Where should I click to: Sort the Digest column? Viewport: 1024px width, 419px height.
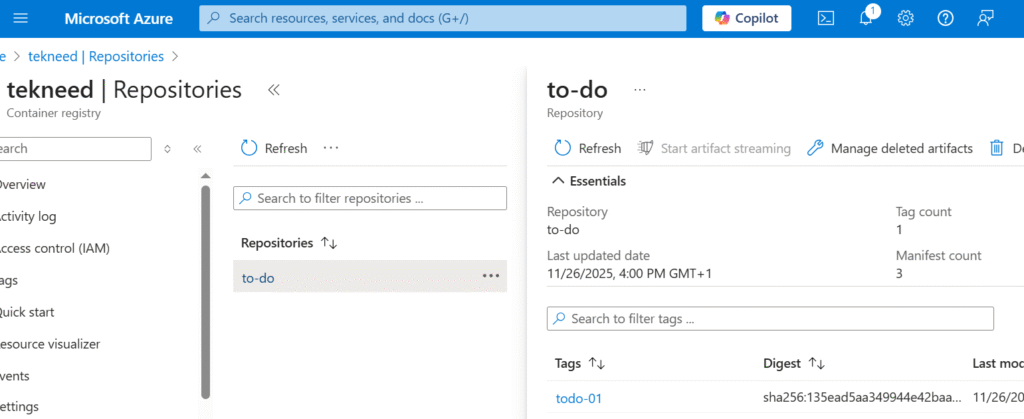coord(816,363)
